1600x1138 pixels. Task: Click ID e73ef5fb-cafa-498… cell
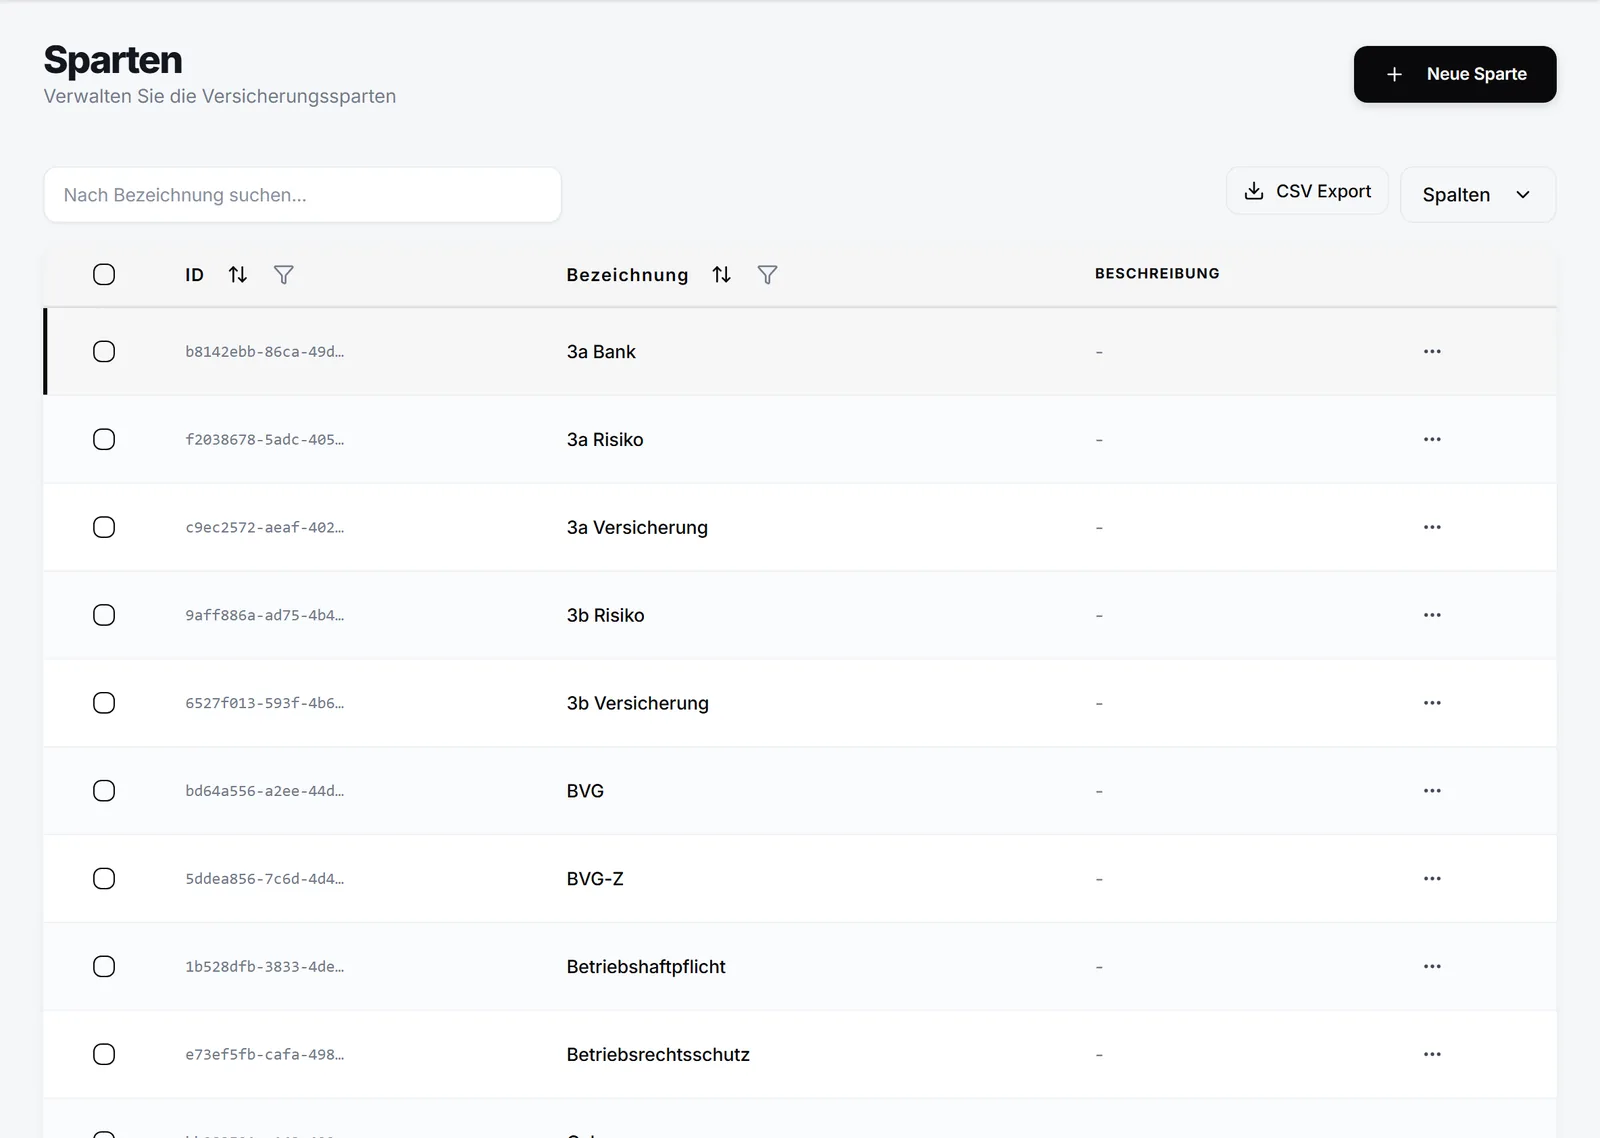coord(264,1055)
